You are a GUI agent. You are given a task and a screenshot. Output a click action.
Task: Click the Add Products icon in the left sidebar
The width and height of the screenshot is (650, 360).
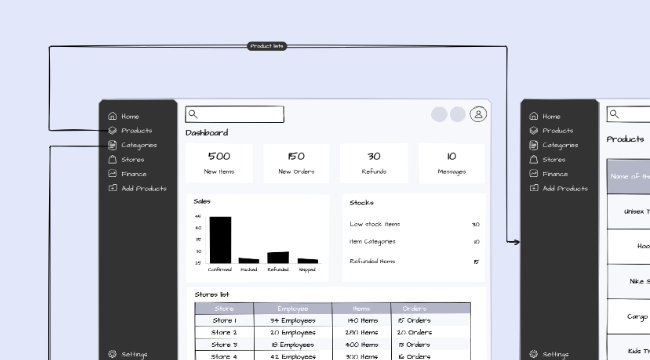click(112, 188)
